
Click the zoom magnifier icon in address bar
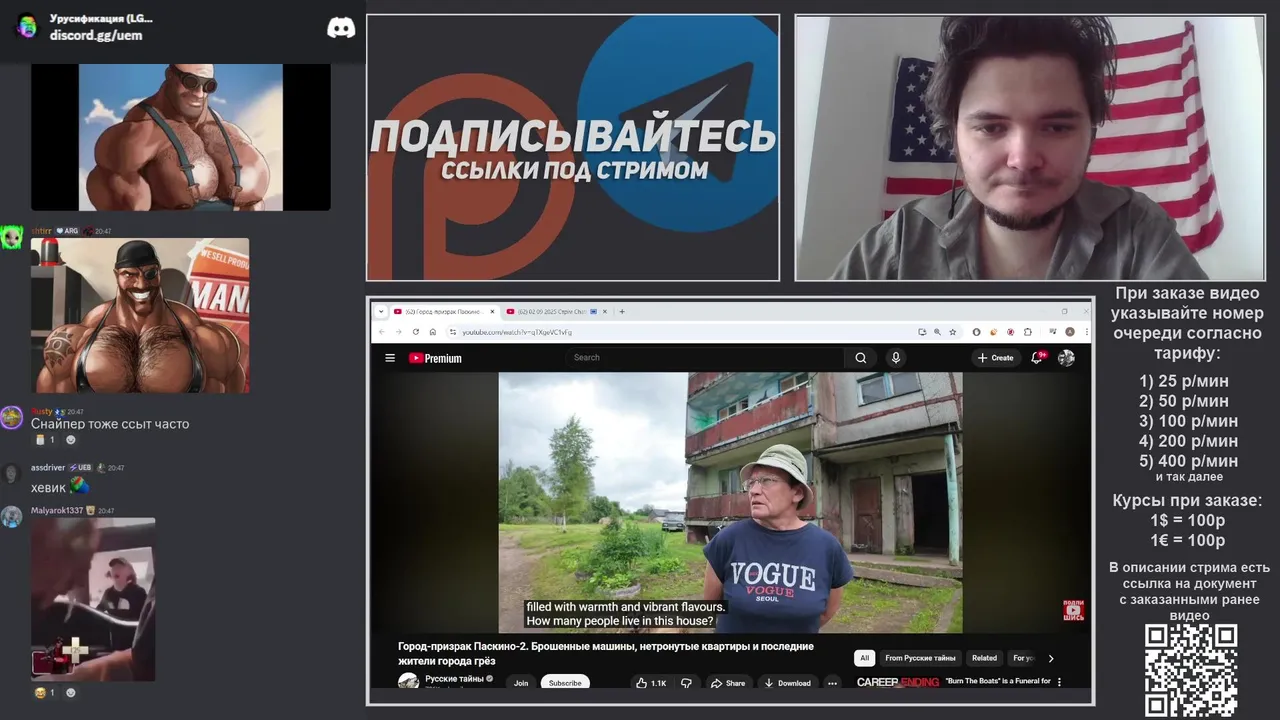coord(937,332)
